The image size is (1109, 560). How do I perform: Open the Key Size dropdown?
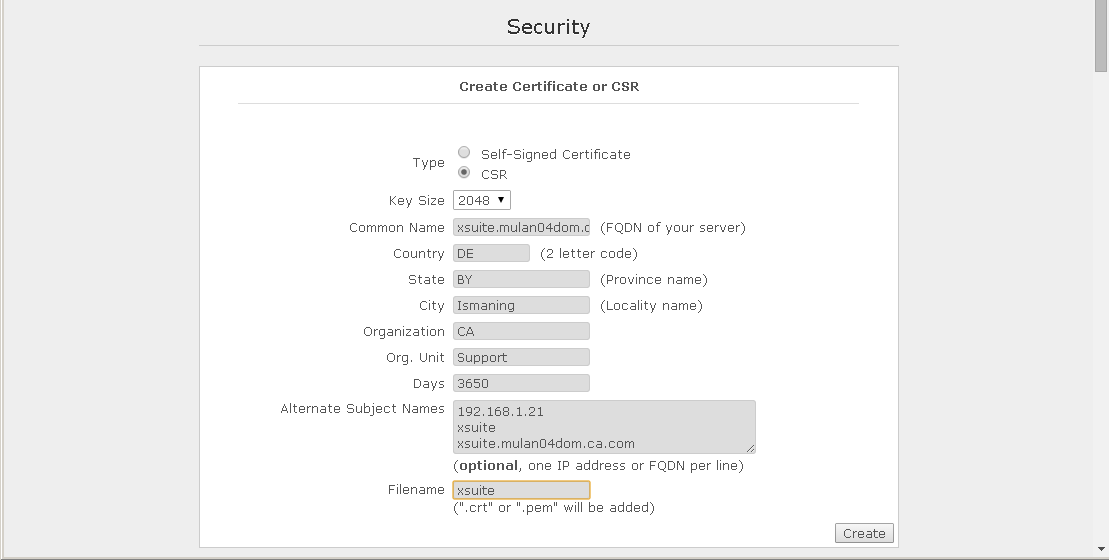pos(482,200)
